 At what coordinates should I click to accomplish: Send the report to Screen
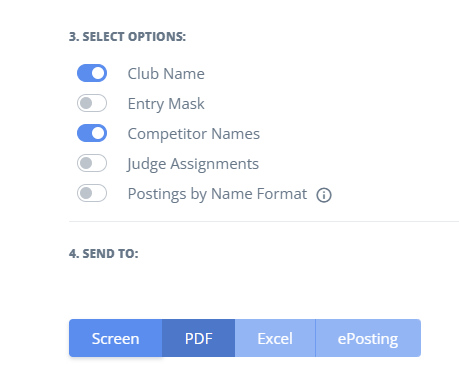click(115, 338)
